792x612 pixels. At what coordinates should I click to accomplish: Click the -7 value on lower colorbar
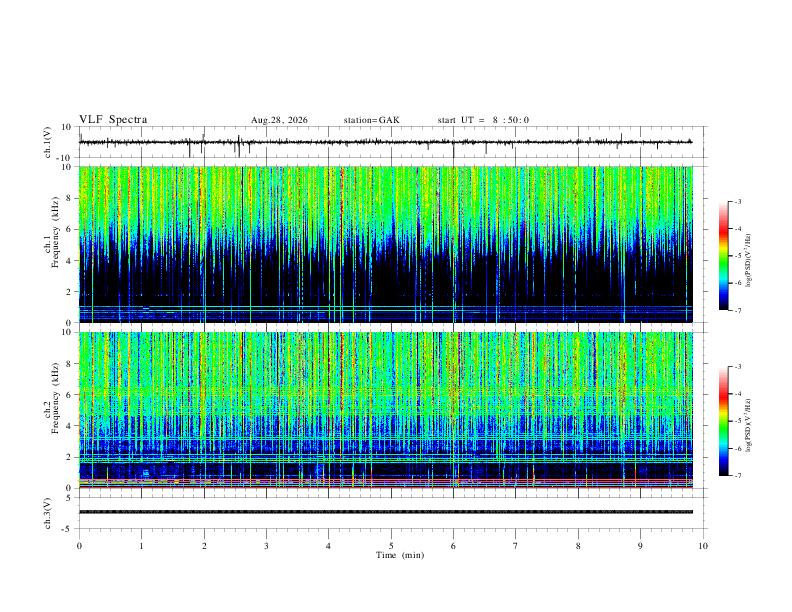click(x=737, y=476)
